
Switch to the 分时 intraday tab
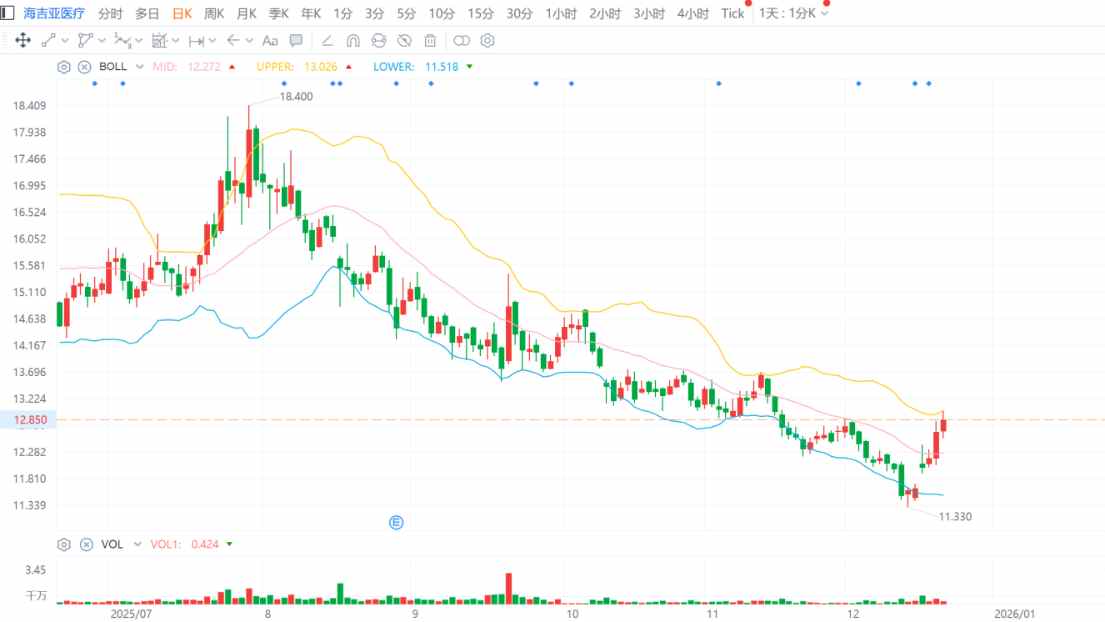[x=110, y=14]
